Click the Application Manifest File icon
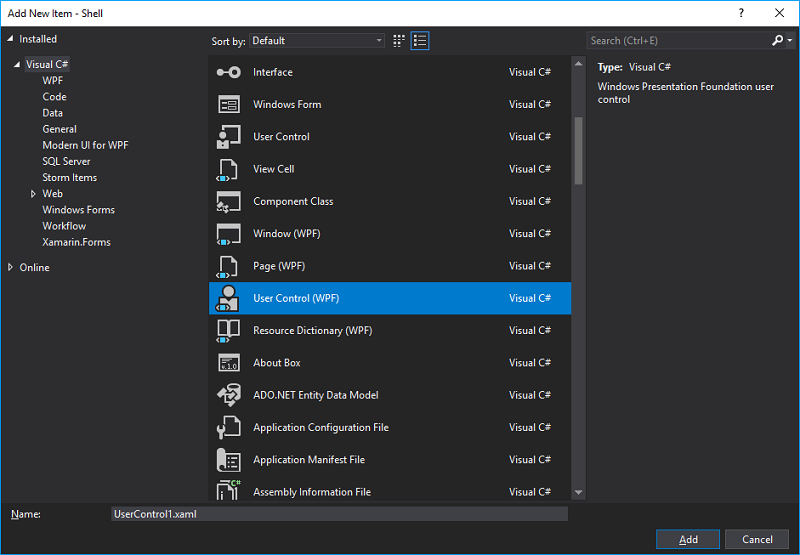The image size is (800, 555). (x=229, y=460)
